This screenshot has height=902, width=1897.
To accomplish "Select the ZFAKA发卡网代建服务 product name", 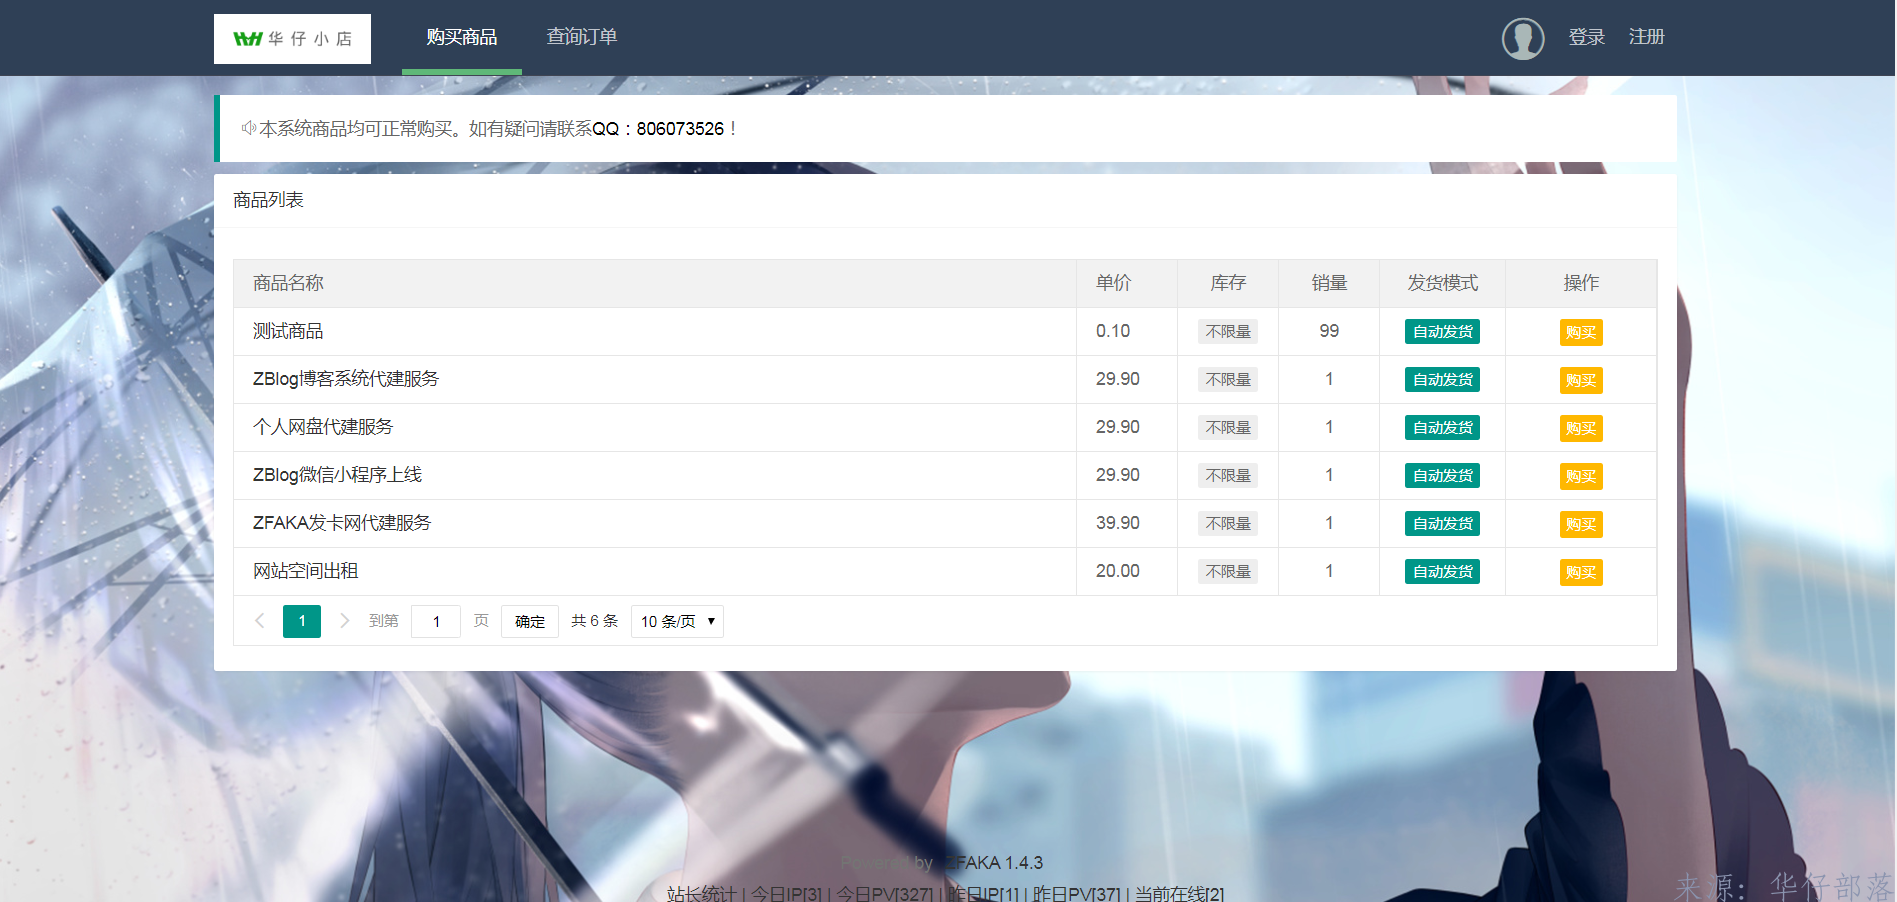I will click(x=342, y=523).
